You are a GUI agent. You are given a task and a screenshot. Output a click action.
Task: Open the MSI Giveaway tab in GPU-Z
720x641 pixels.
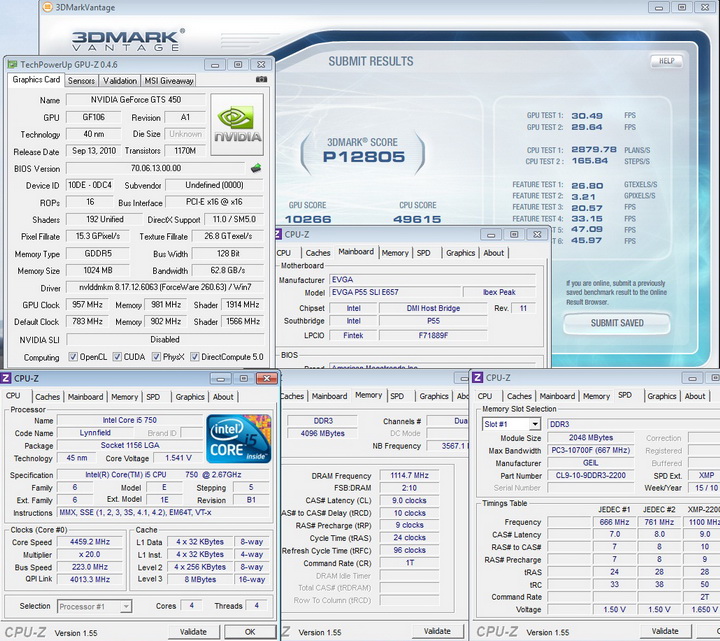point(169,81)
